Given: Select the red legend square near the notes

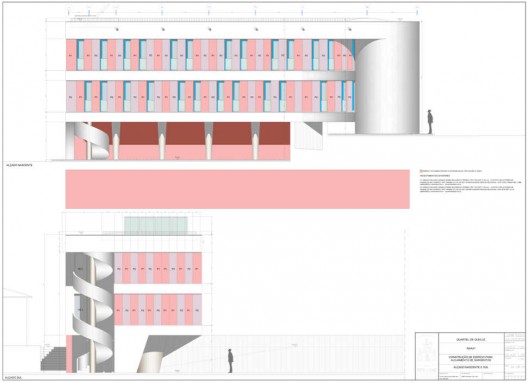Looking at the screenshot, I should 421,171.
